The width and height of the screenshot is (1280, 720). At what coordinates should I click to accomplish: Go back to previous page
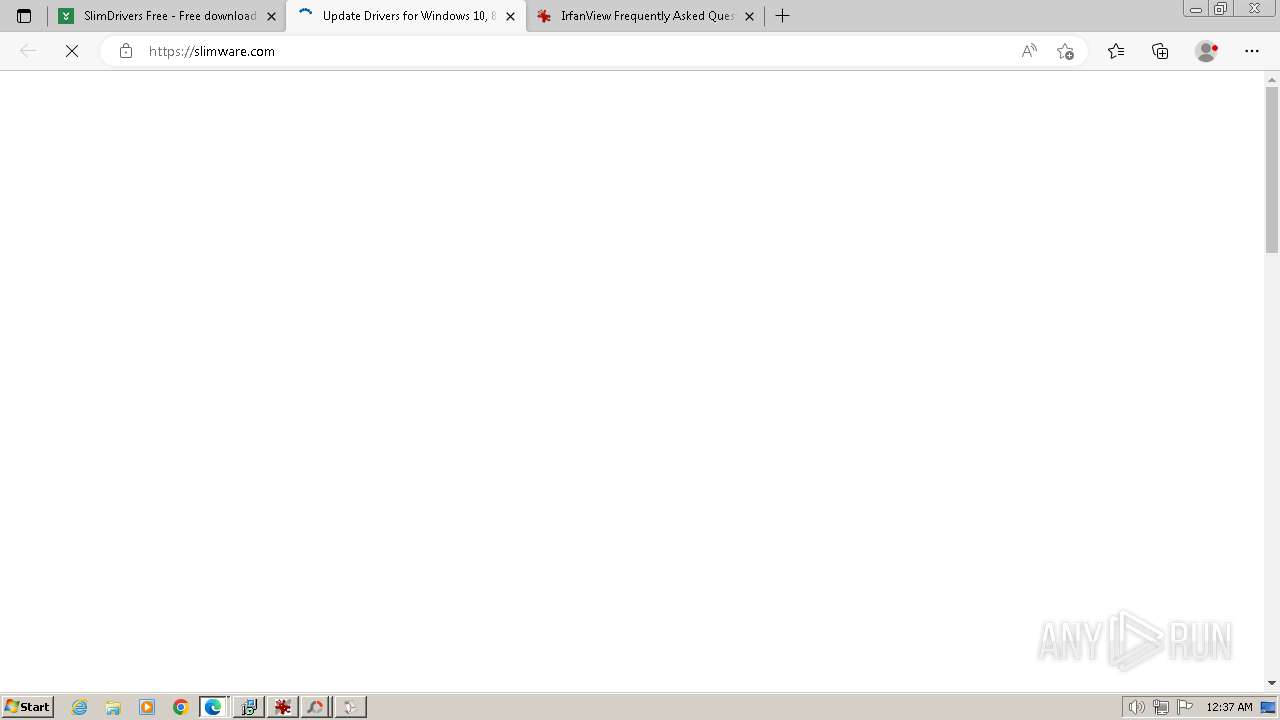tap(28, 51)
